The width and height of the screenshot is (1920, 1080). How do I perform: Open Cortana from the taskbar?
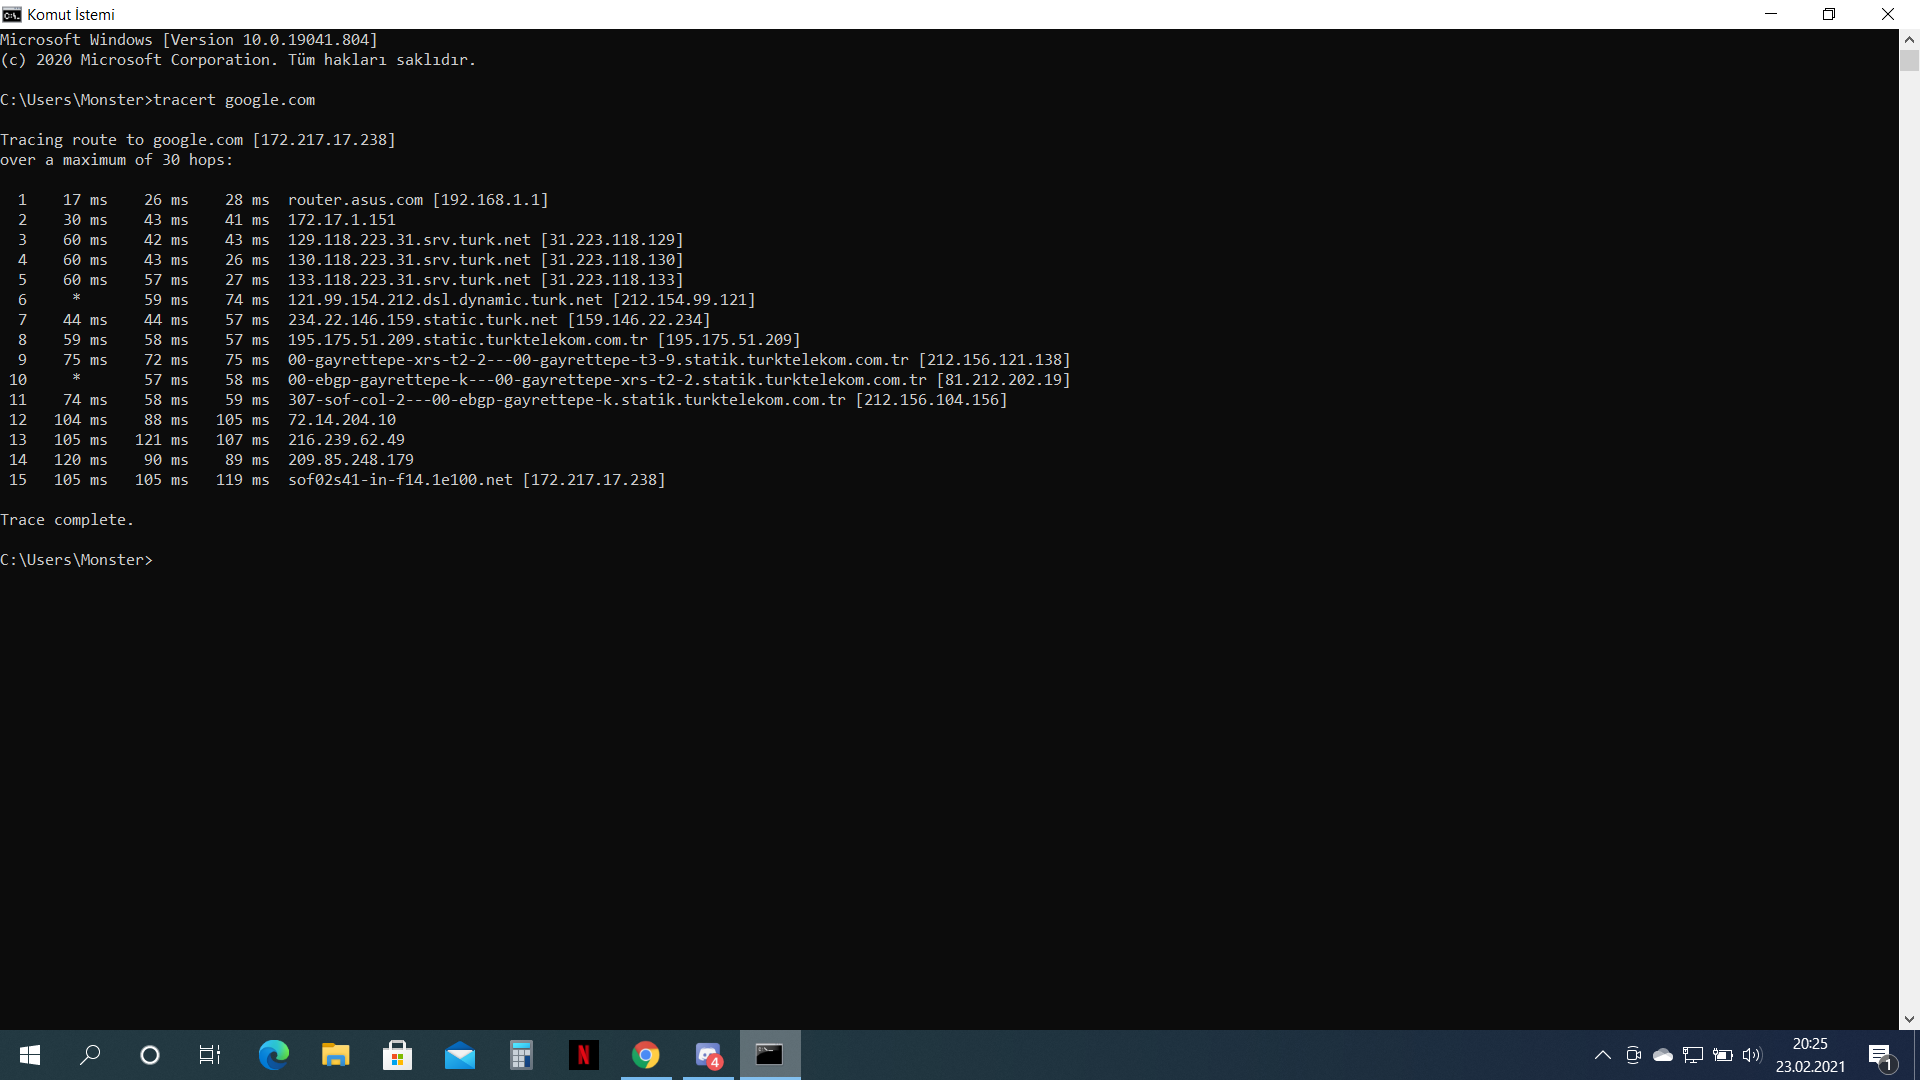[150, 1055]
